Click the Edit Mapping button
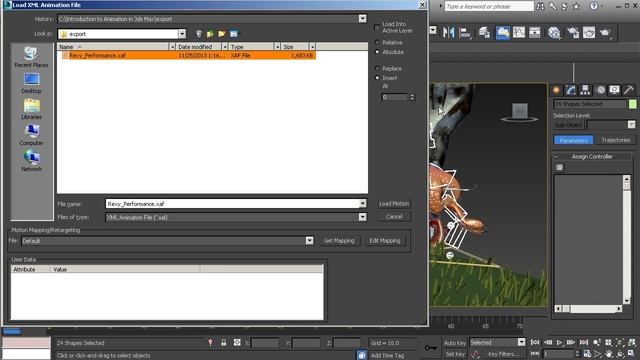640x360 pixels. [384, 240]
